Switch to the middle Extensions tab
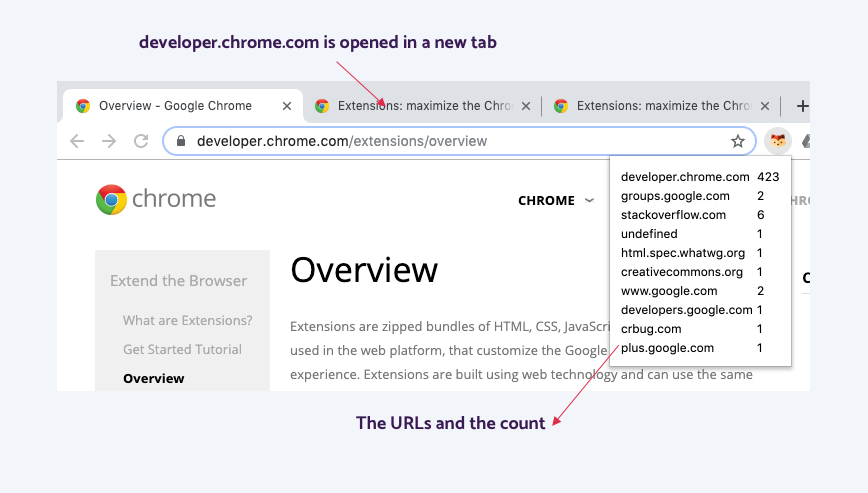The height and width of the screenshot is (493, 868). click(422, 106)
